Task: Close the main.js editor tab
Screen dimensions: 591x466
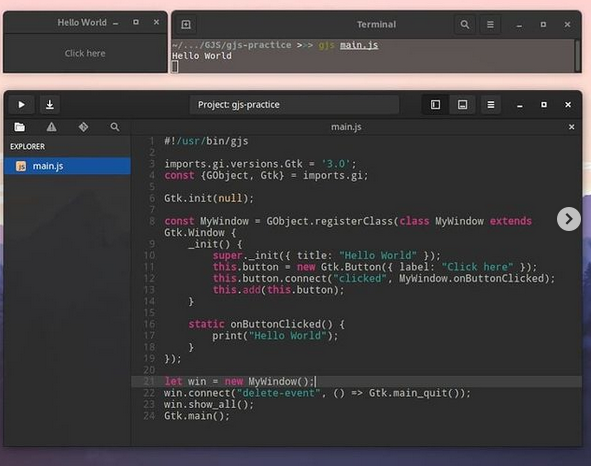Action: click(x=571, y=127)
